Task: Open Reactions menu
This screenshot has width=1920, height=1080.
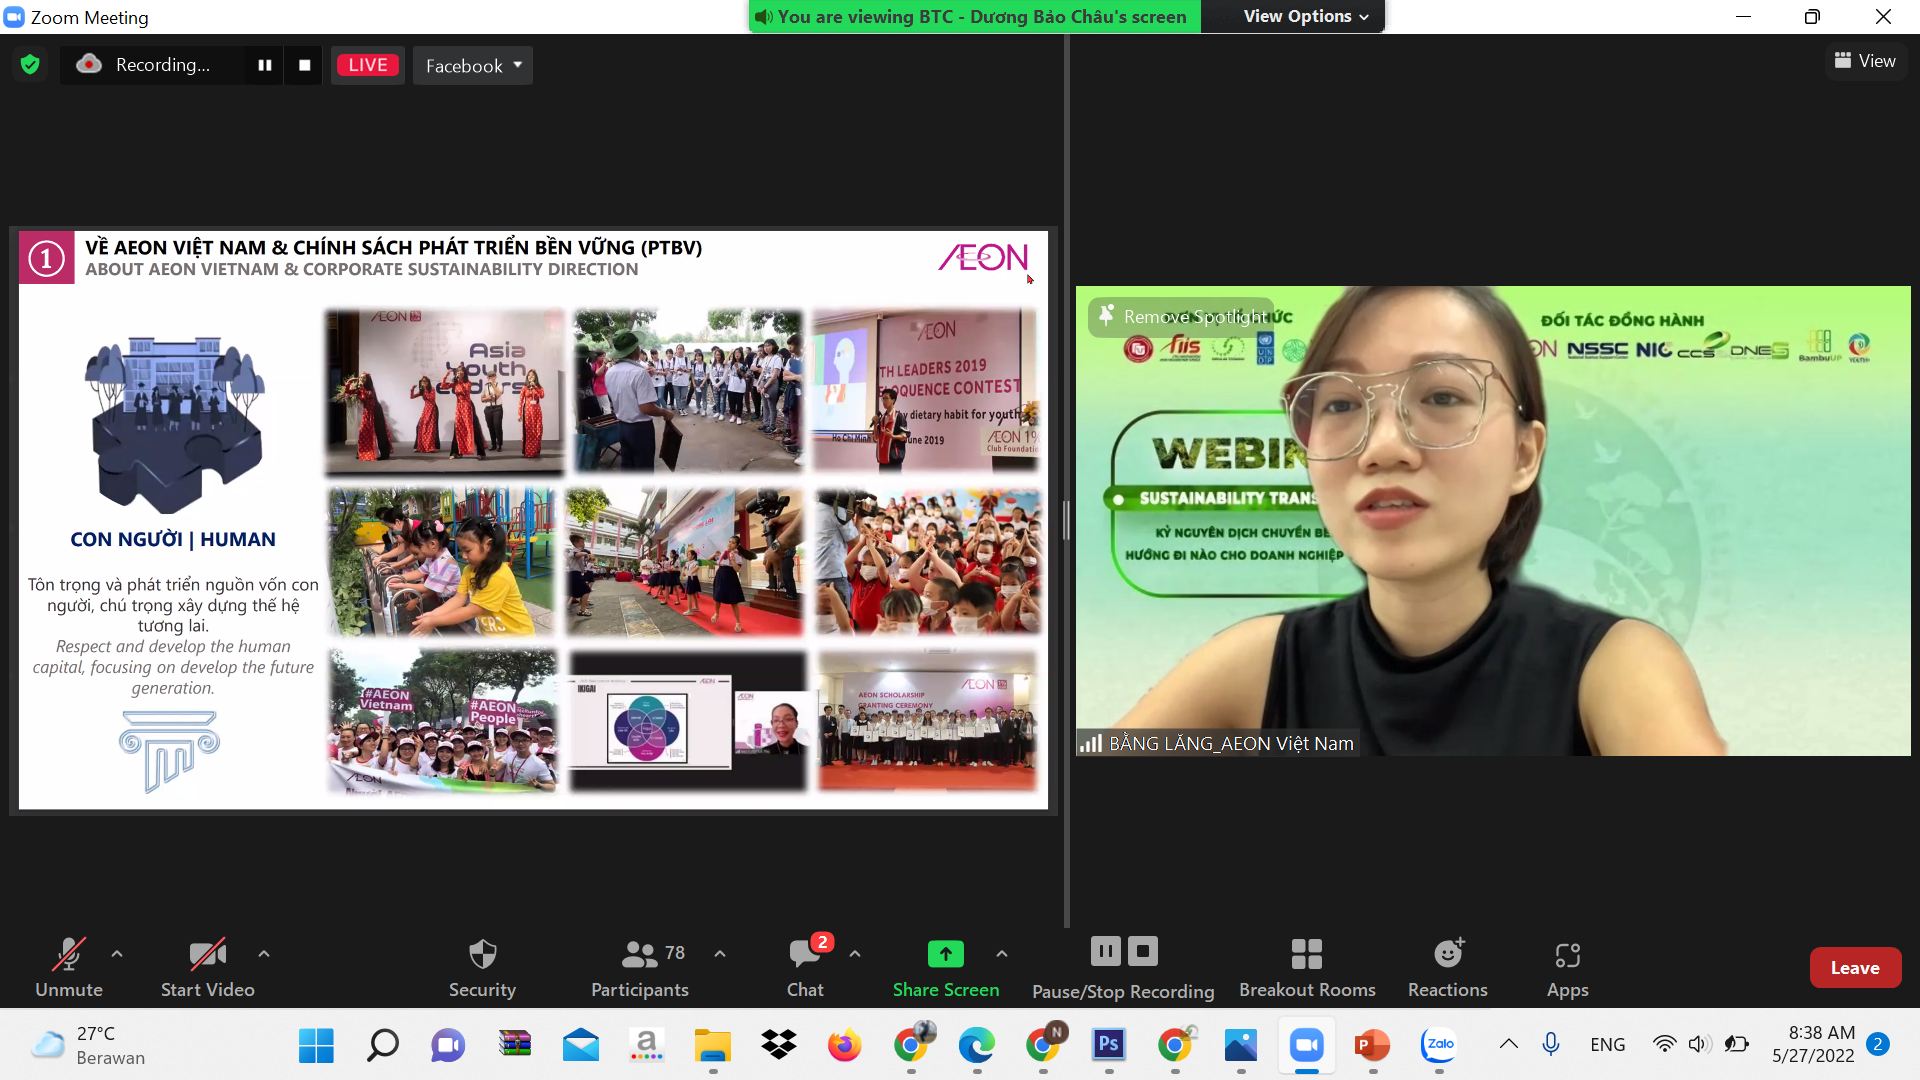Action: tap(1448, 967)
